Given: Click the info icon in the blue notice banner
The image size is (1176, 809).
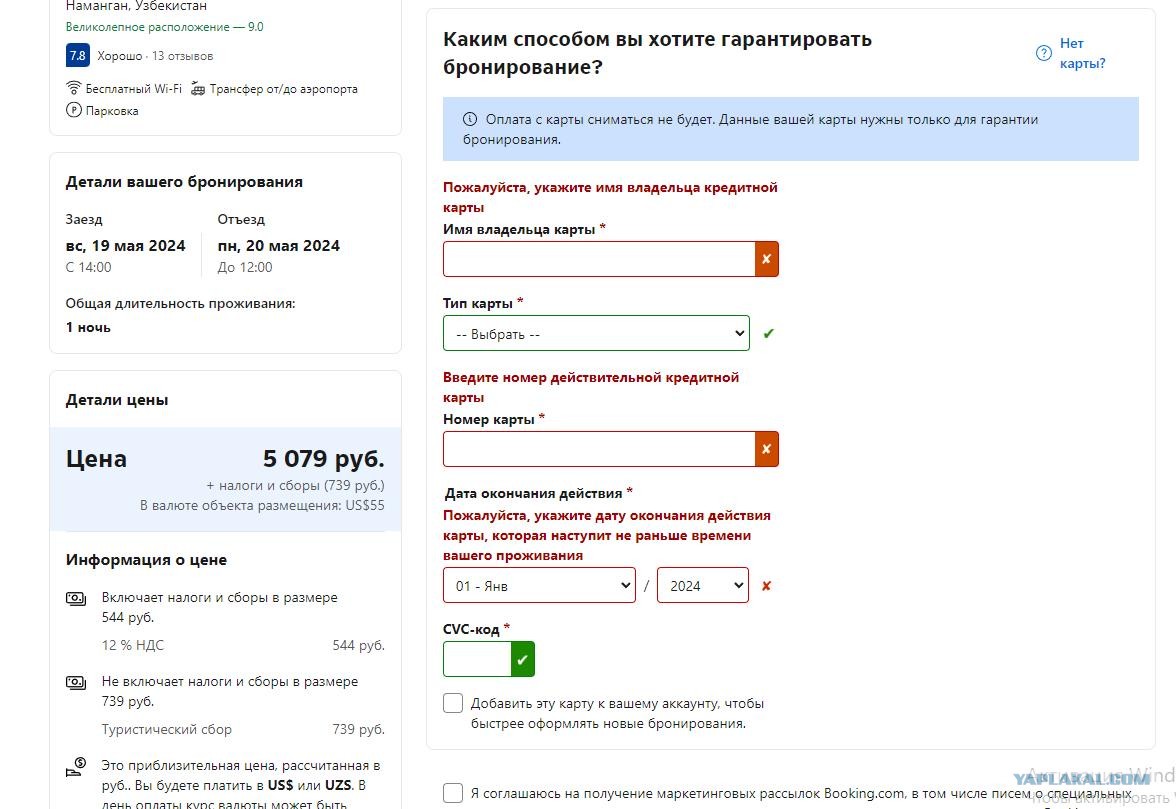Looking at the screenshot, I should (x=470, y=119).
